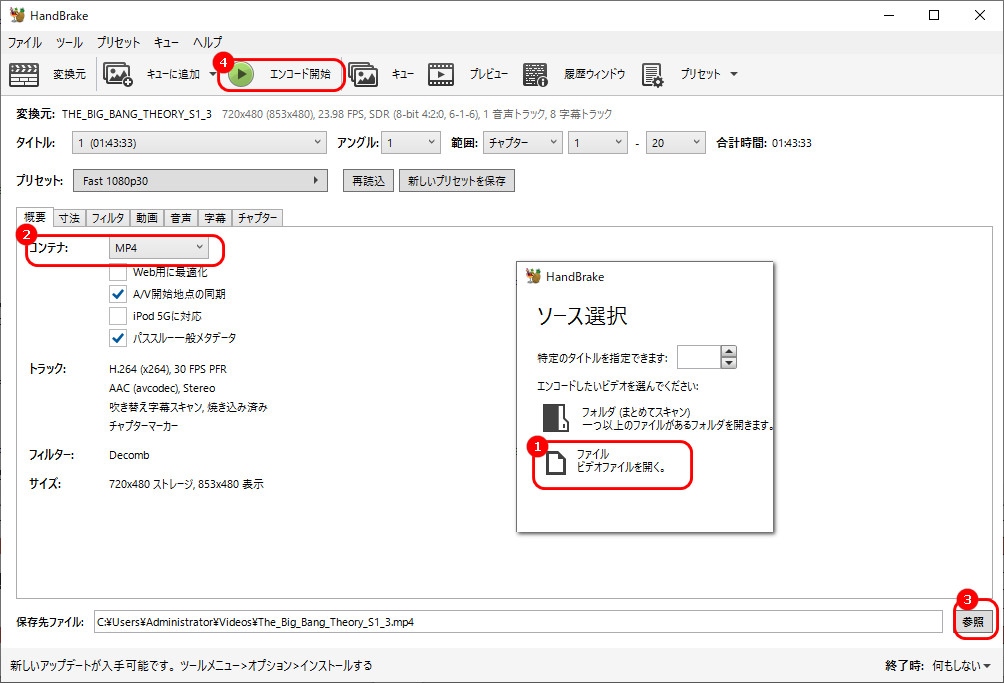This screenshot has height=683, width=1004.
Task: Open the タイトル dropdown
Action: 199,143
